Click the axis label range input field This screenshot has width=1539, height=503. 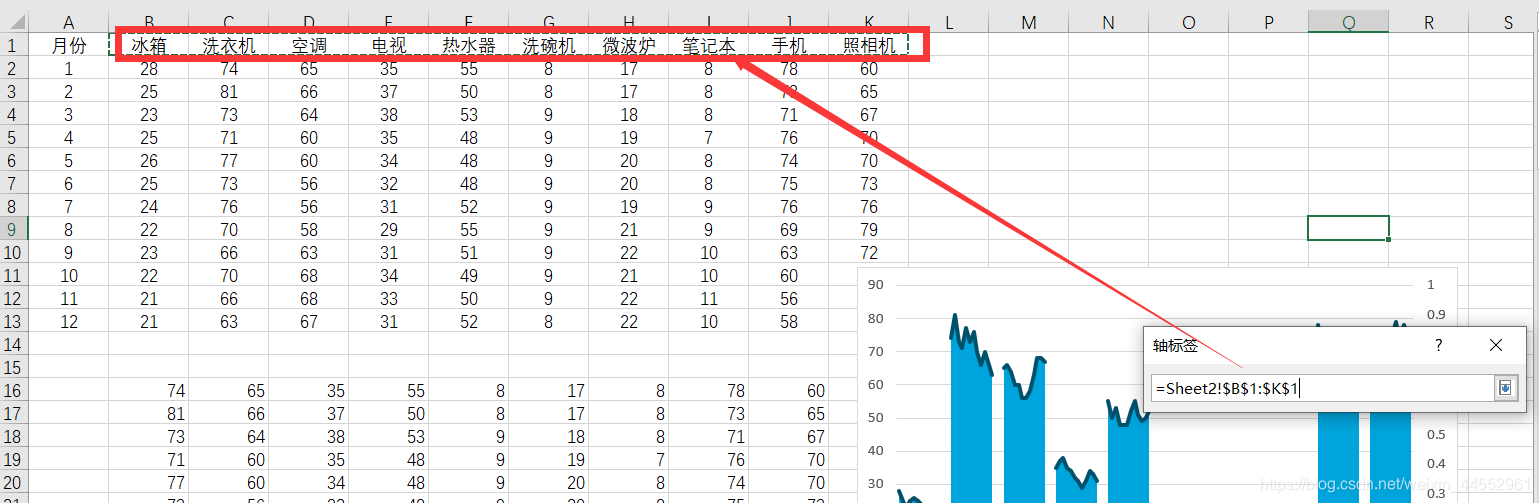pos(1323,388)
